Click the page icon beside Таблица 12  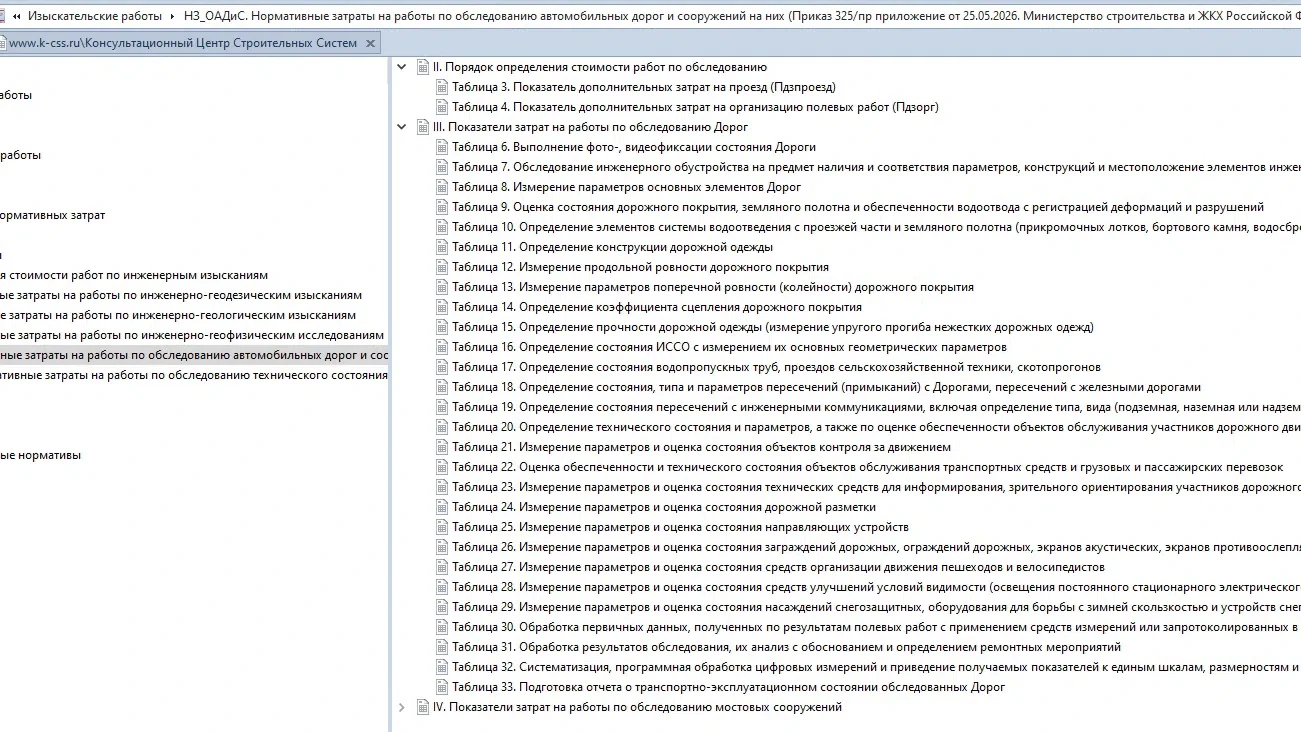(442, 267)
